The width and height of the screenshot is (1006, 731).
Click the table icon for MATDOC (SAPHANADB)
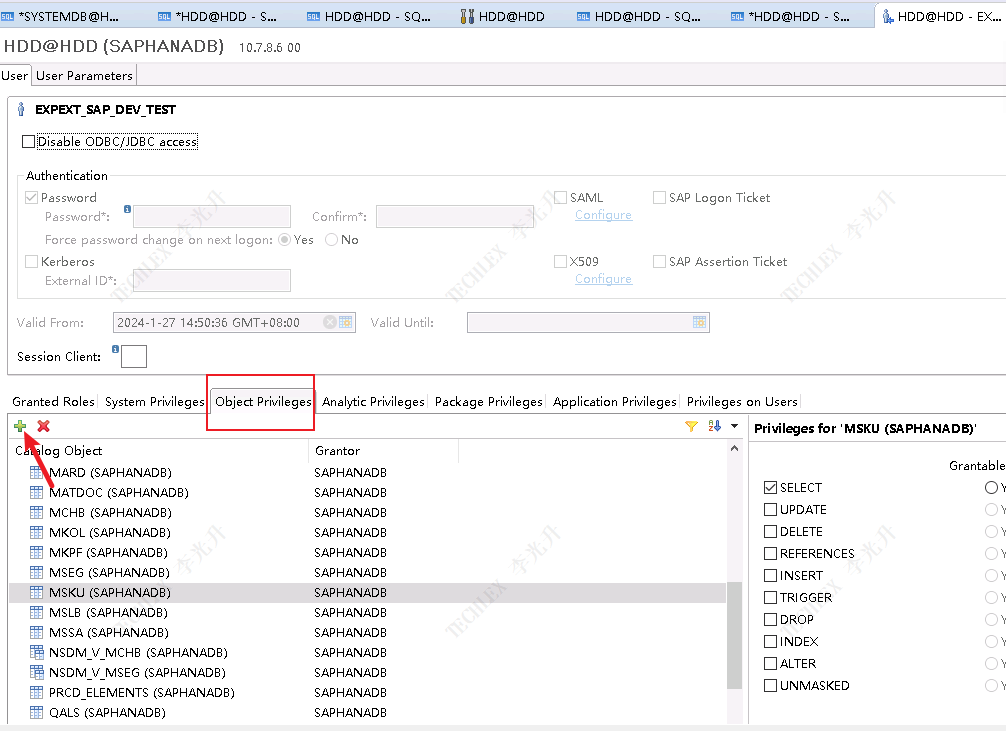click(37, 493)
